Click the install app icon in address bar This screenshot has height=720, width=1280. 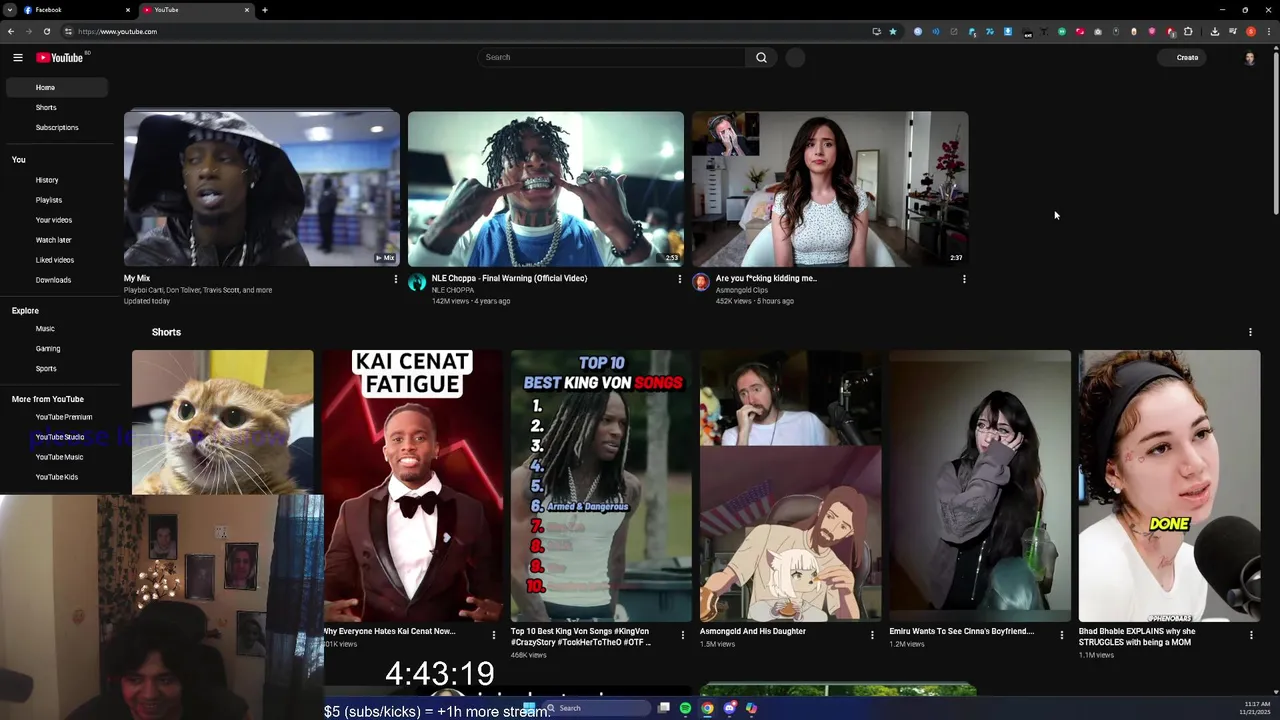876,31
